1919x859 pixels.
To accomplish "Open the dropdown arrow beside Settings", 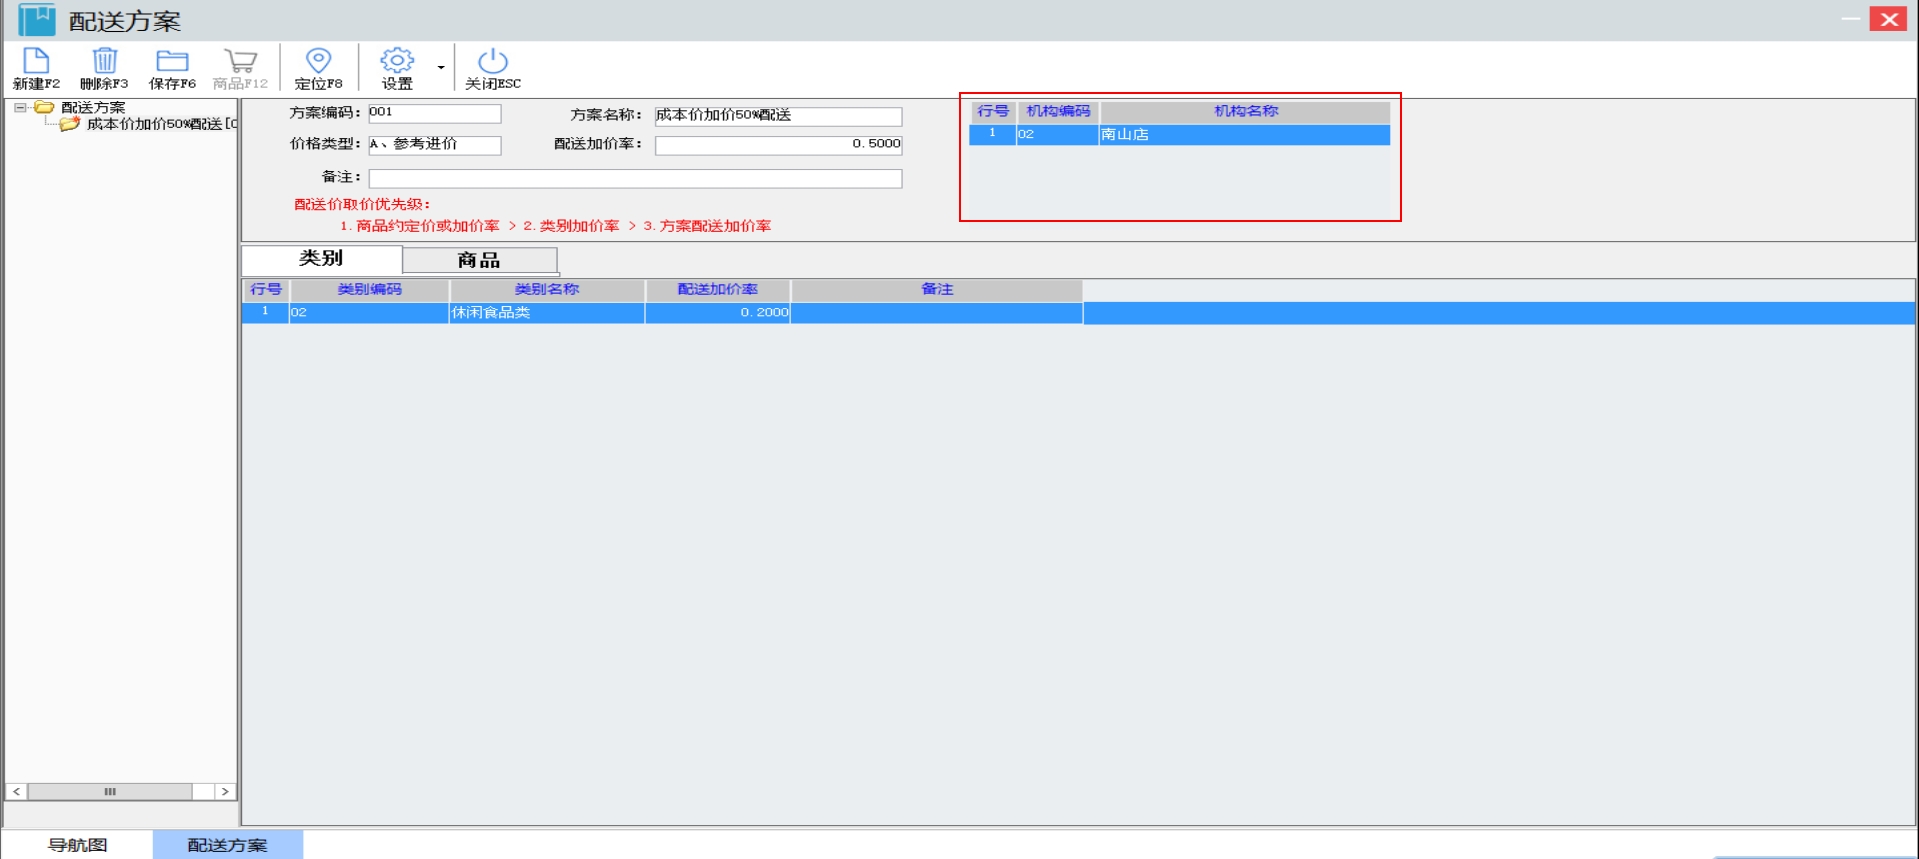I will tap(441, 68).
